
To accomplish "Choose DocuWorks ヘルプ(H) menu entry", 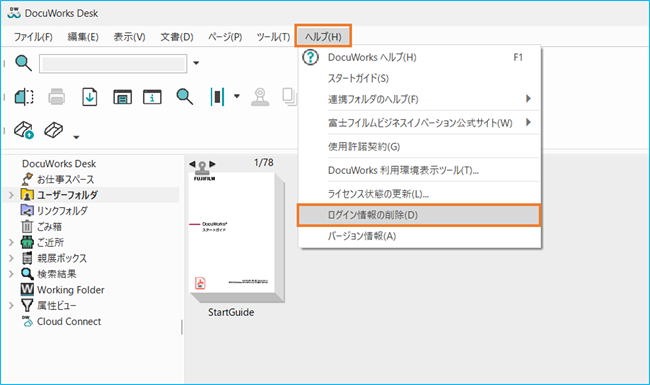I will (420, 57).
